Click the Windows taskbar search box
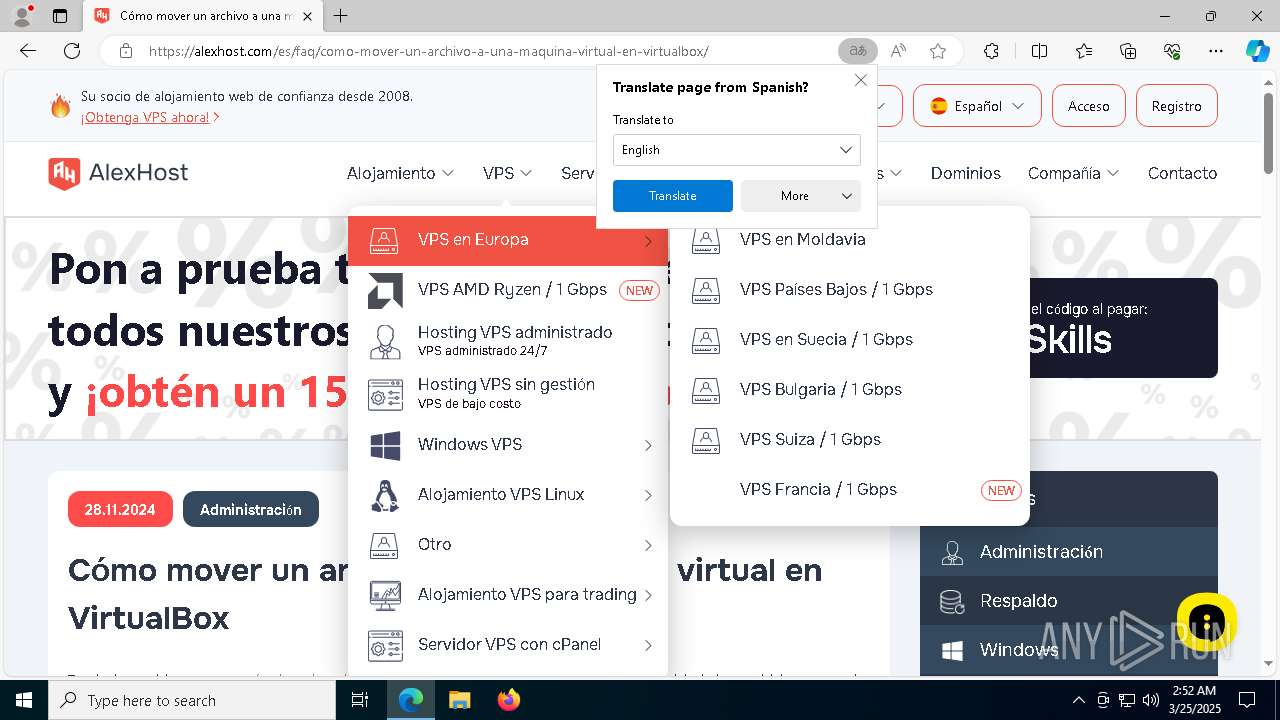This screenshot has height=720, width=1280. pyautogui.click(x=192, y=700)
